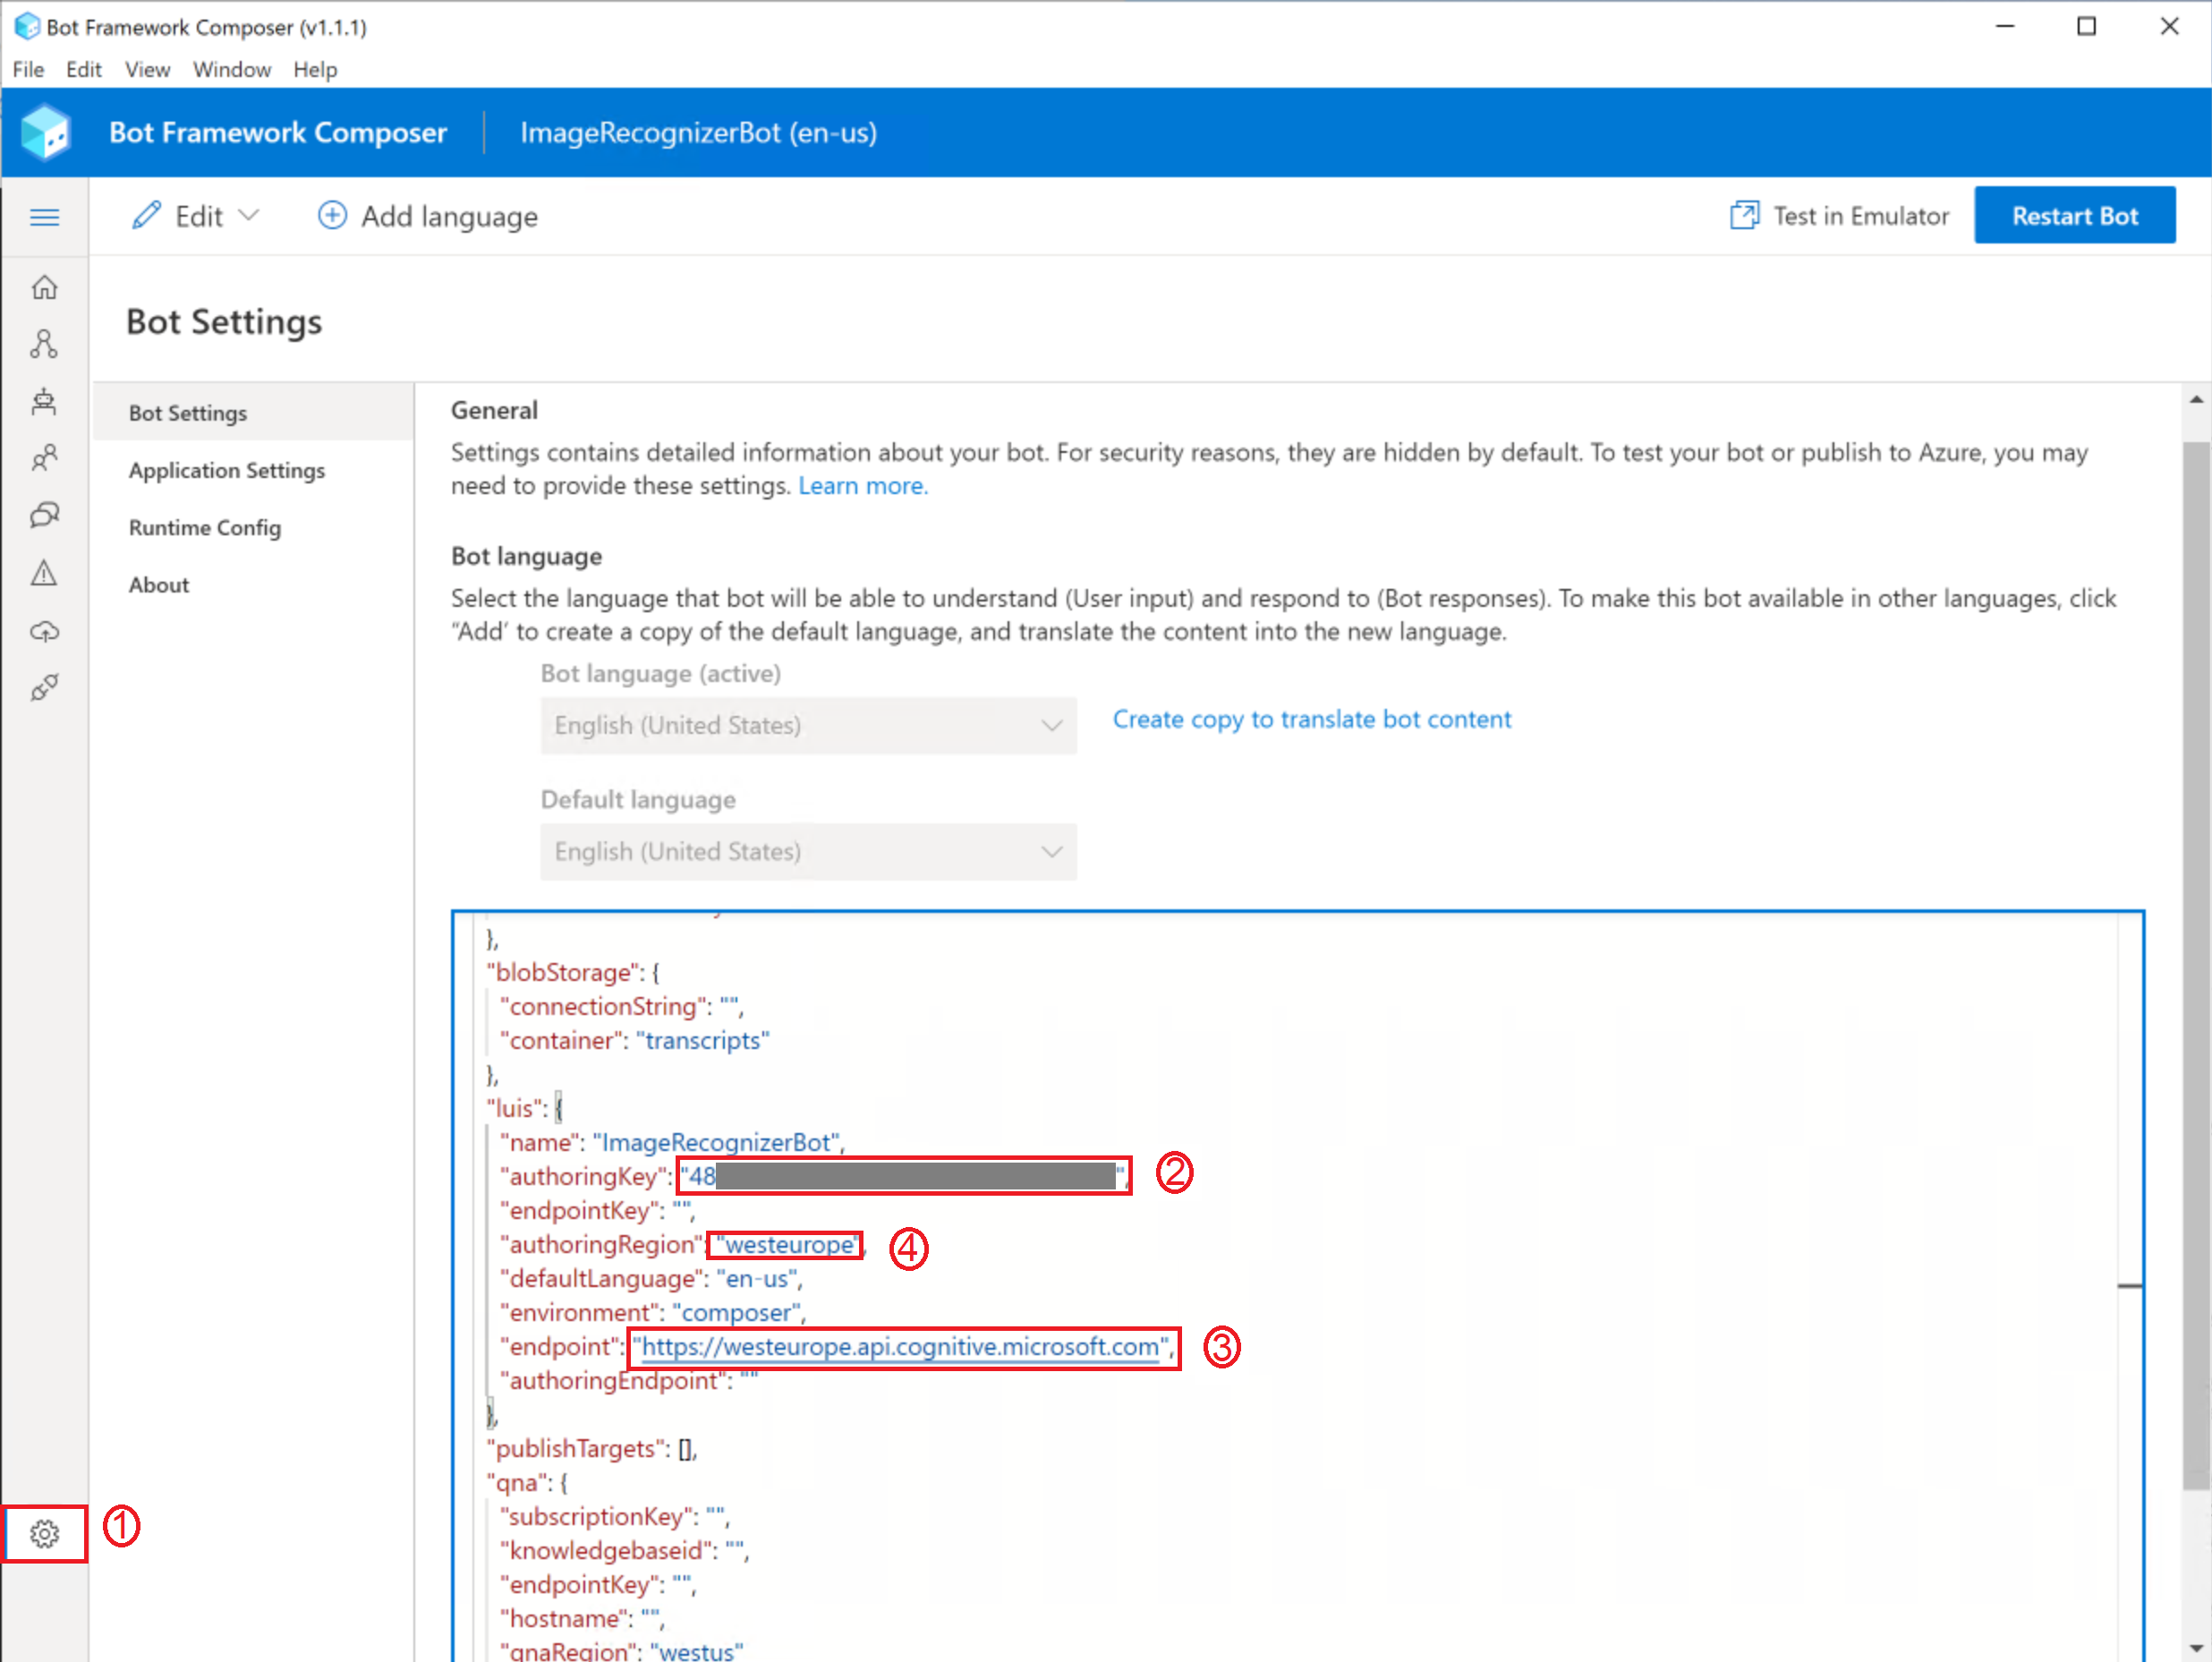
Task: Click the warning/alert triangle icon in sidebar
Action: 46,573
